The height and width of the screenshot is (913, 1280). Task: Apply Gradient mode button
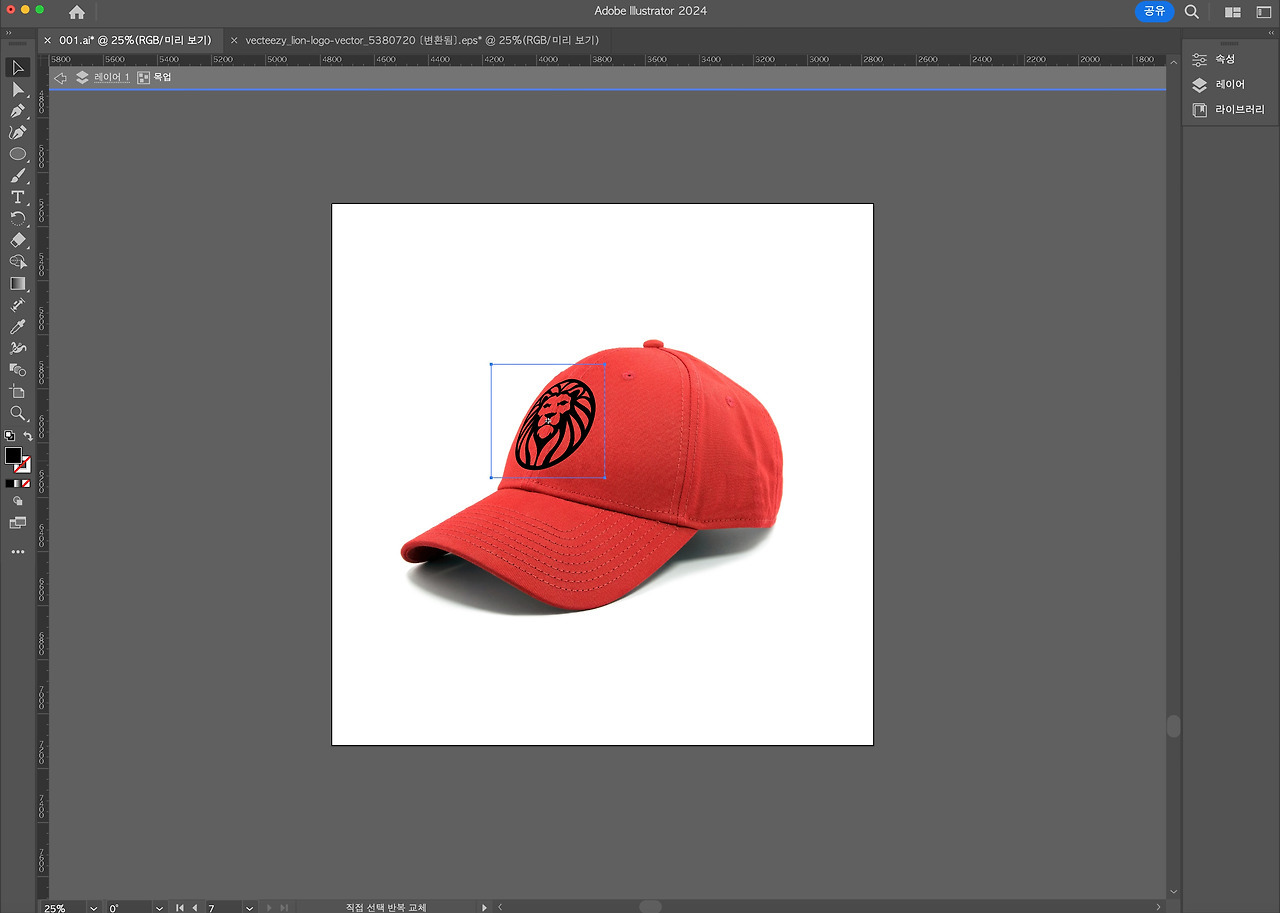tap(17, 483)
